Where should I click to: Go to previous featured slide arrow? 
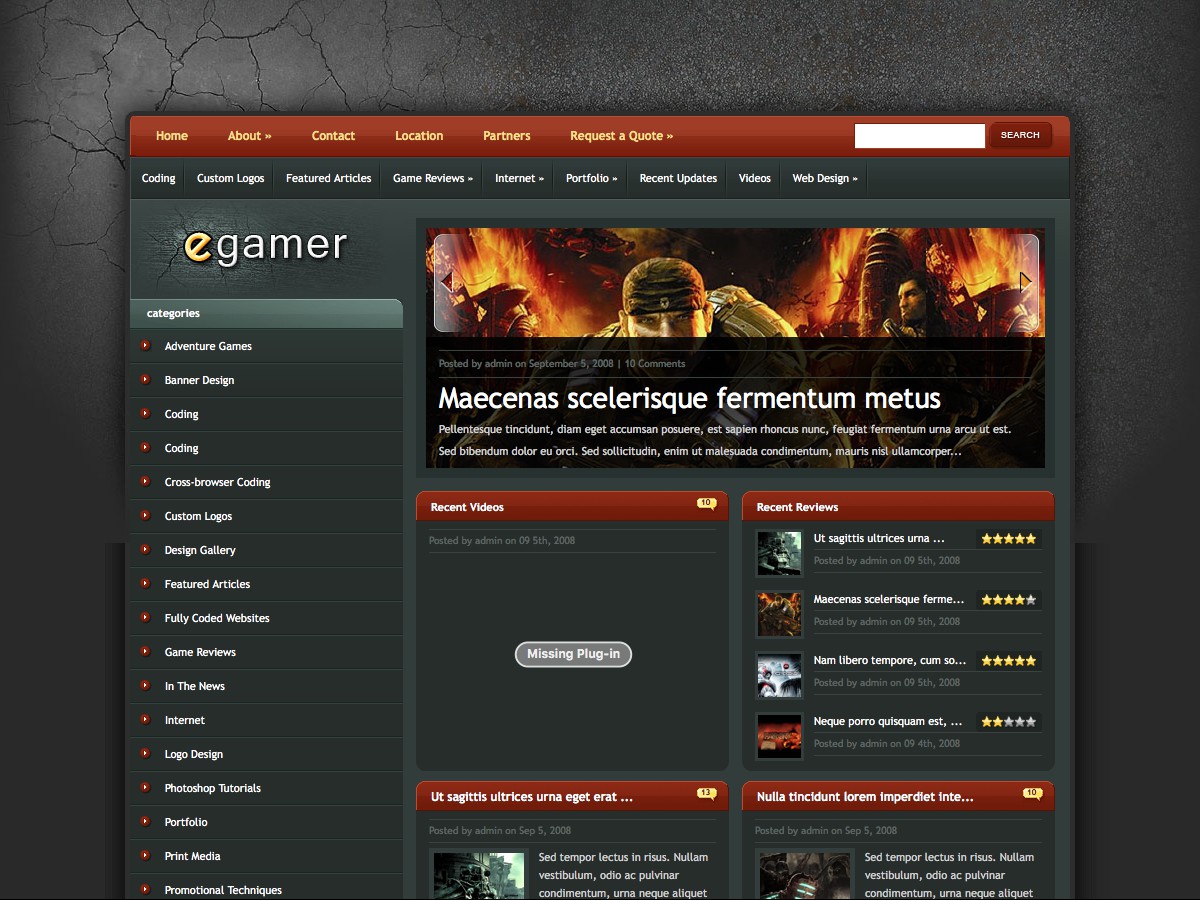[x=447, y=282]
